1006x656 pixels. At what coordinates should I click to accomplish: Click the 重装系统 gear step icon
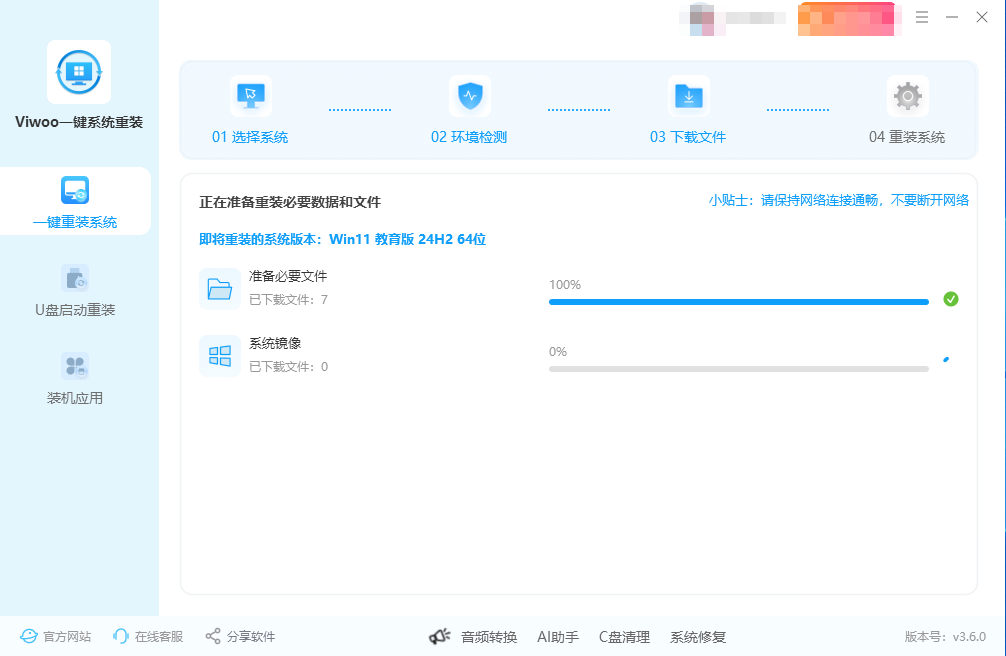(x=908, y=96)
